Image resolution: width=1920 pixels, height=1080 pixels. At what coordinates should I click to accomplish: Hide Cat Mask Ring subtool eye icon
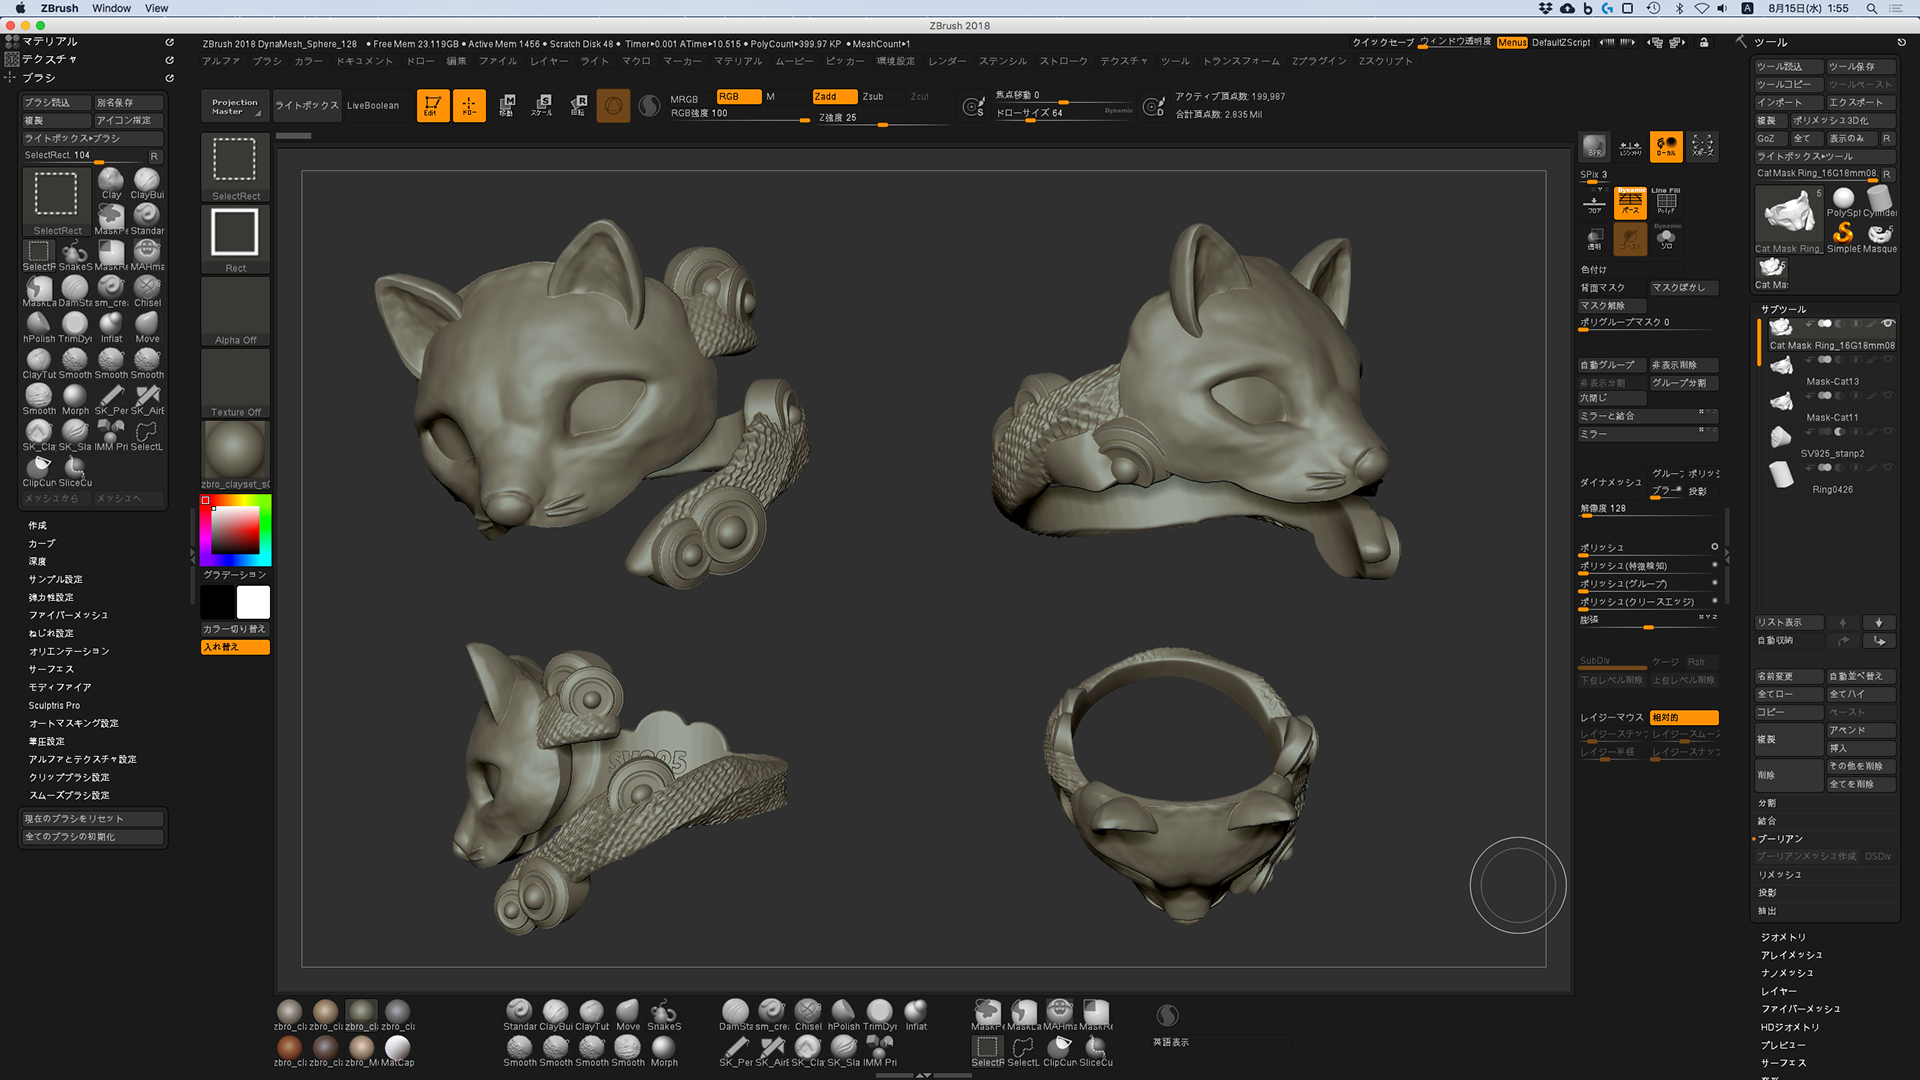1888,324
